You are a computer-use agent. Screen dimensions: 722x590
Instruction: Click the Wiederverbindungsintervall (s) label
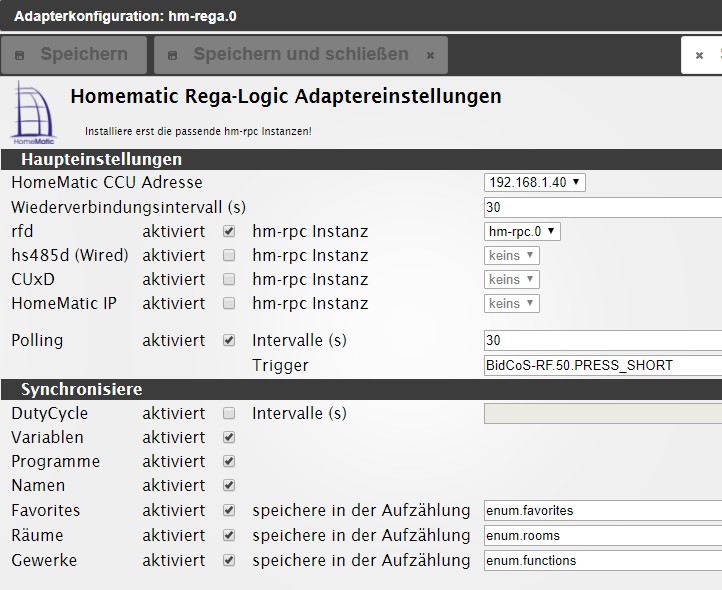[128, 207]
